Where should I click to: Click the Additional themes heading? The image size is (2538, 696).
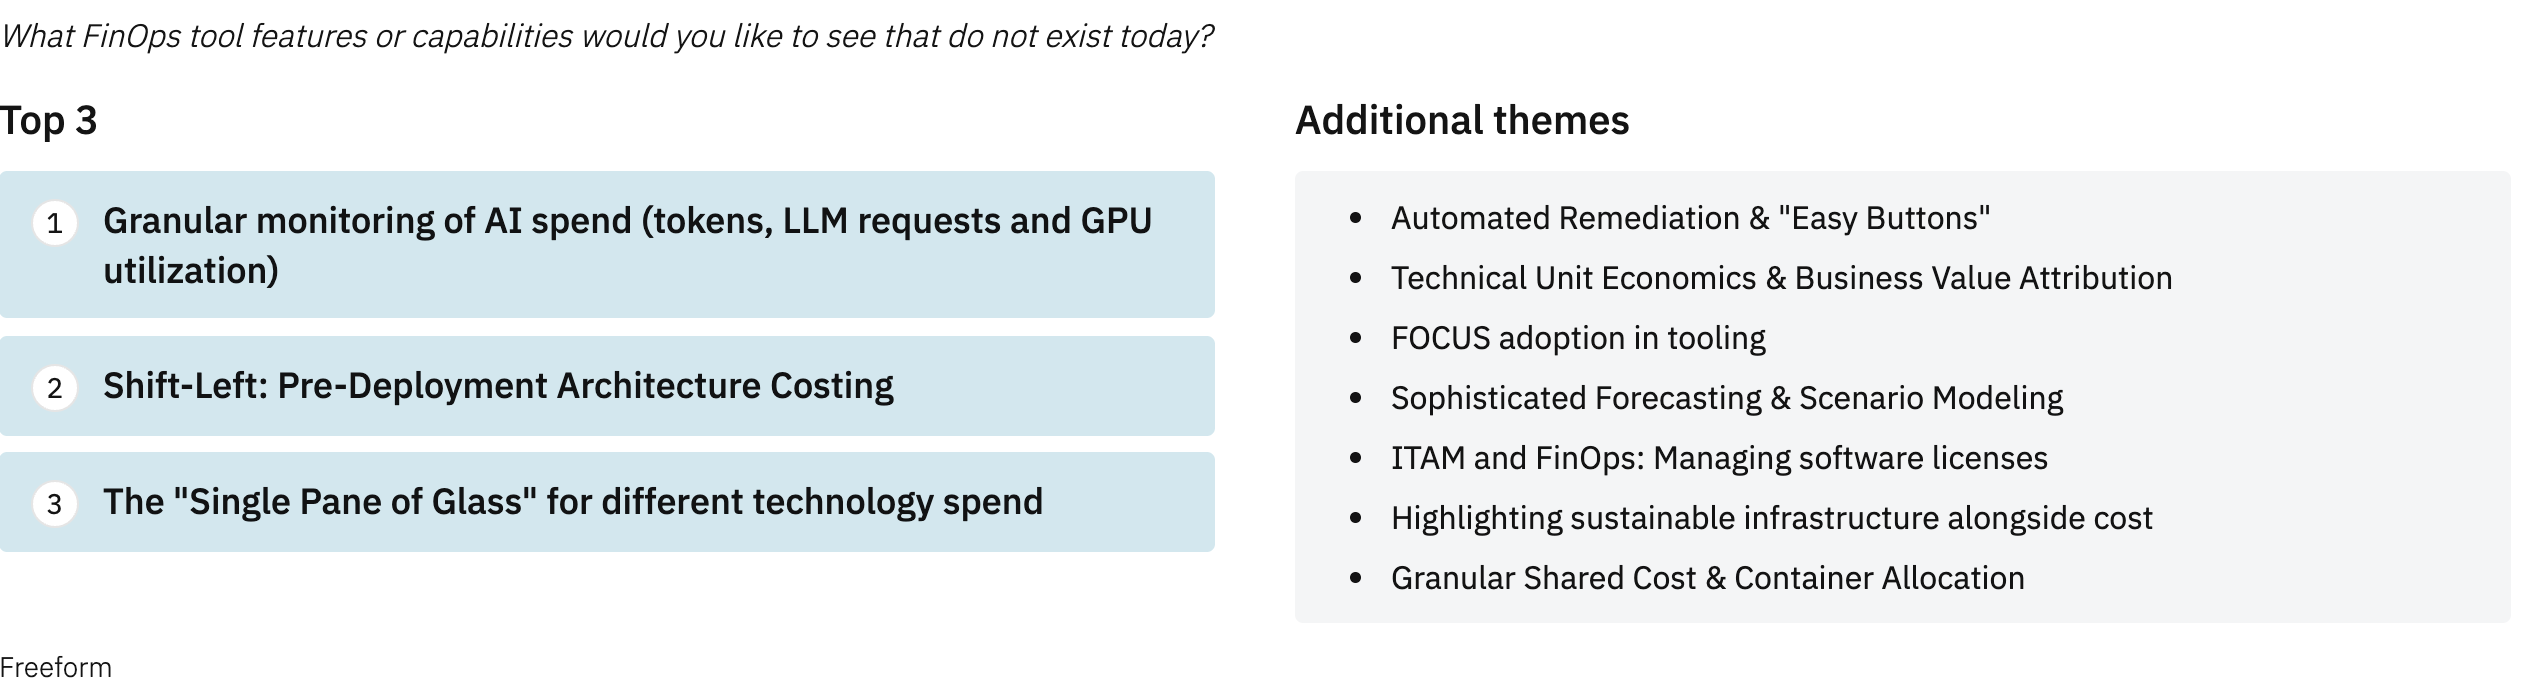[1462, 121]
